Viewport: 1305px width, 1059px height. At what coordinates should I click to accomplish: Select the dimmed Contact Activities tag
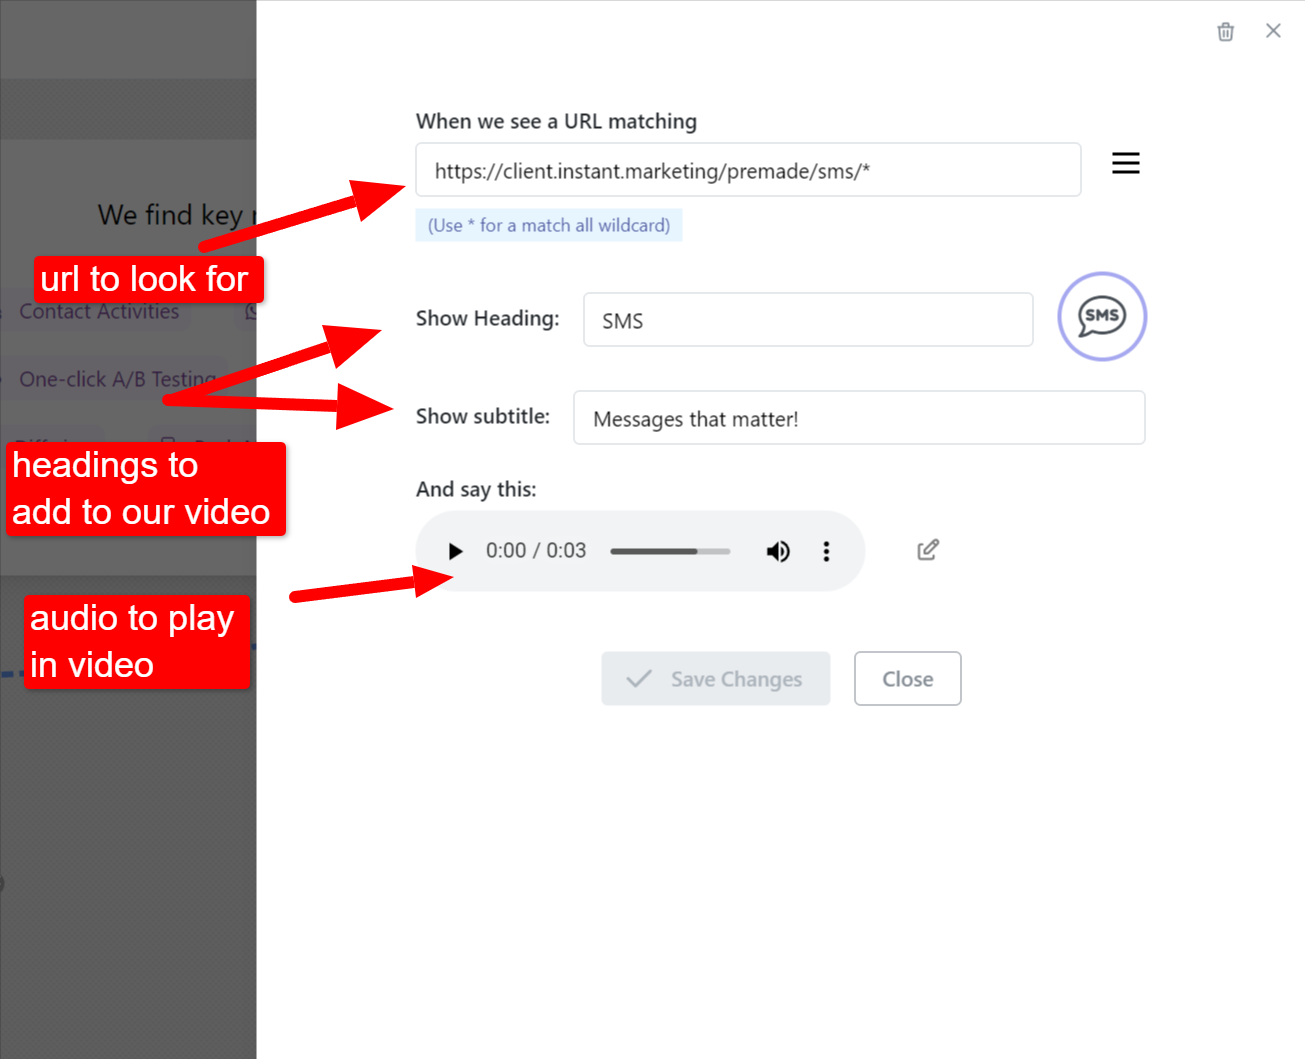coord(98,312)
